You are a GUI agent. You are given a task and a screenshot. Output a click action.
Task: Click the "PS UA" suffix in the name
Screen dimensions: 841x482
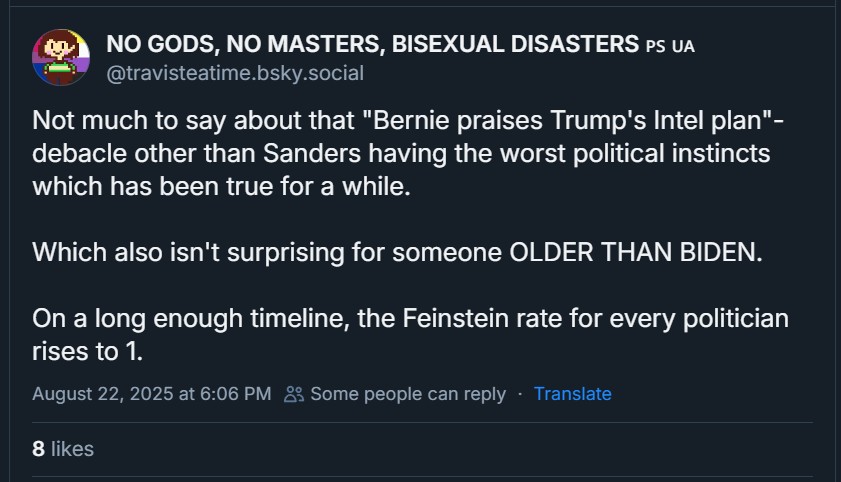(x=670, y=46)
